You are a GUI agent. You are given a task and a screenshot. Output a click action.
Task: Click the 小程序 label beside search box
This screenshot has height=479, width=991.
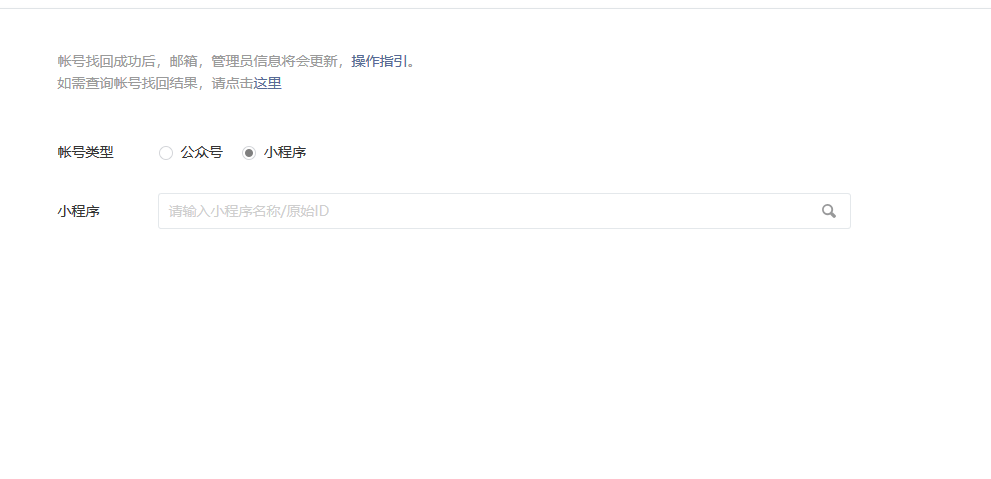(78, 211)
